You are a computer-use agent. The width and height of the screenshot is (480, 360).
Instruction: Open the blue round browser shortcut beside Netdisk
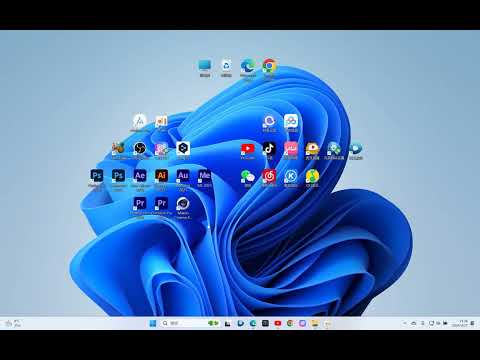(269, 123)
